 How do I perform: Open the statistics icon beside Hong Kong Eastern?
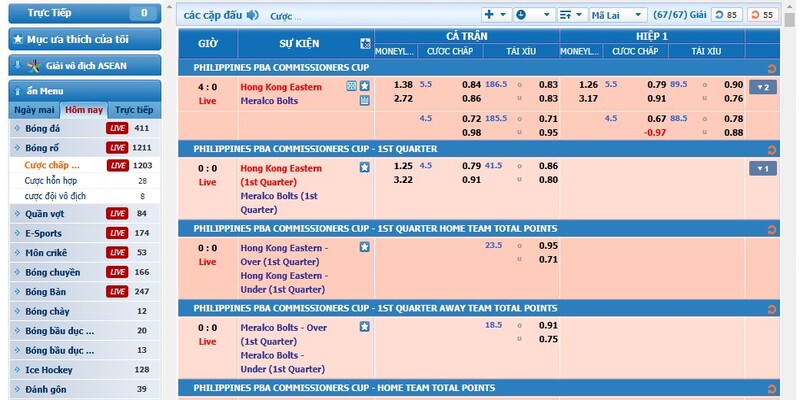pyautogui.click(x=352, y=86)
